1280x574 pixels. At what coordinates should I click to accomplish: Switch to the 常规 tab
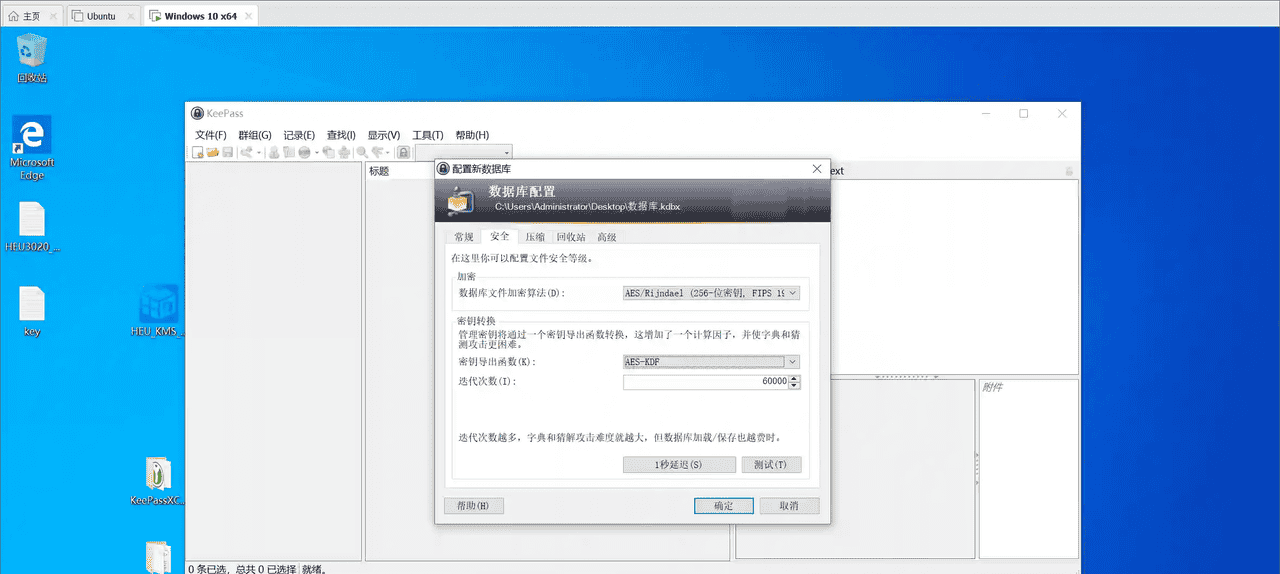[464, 237]
